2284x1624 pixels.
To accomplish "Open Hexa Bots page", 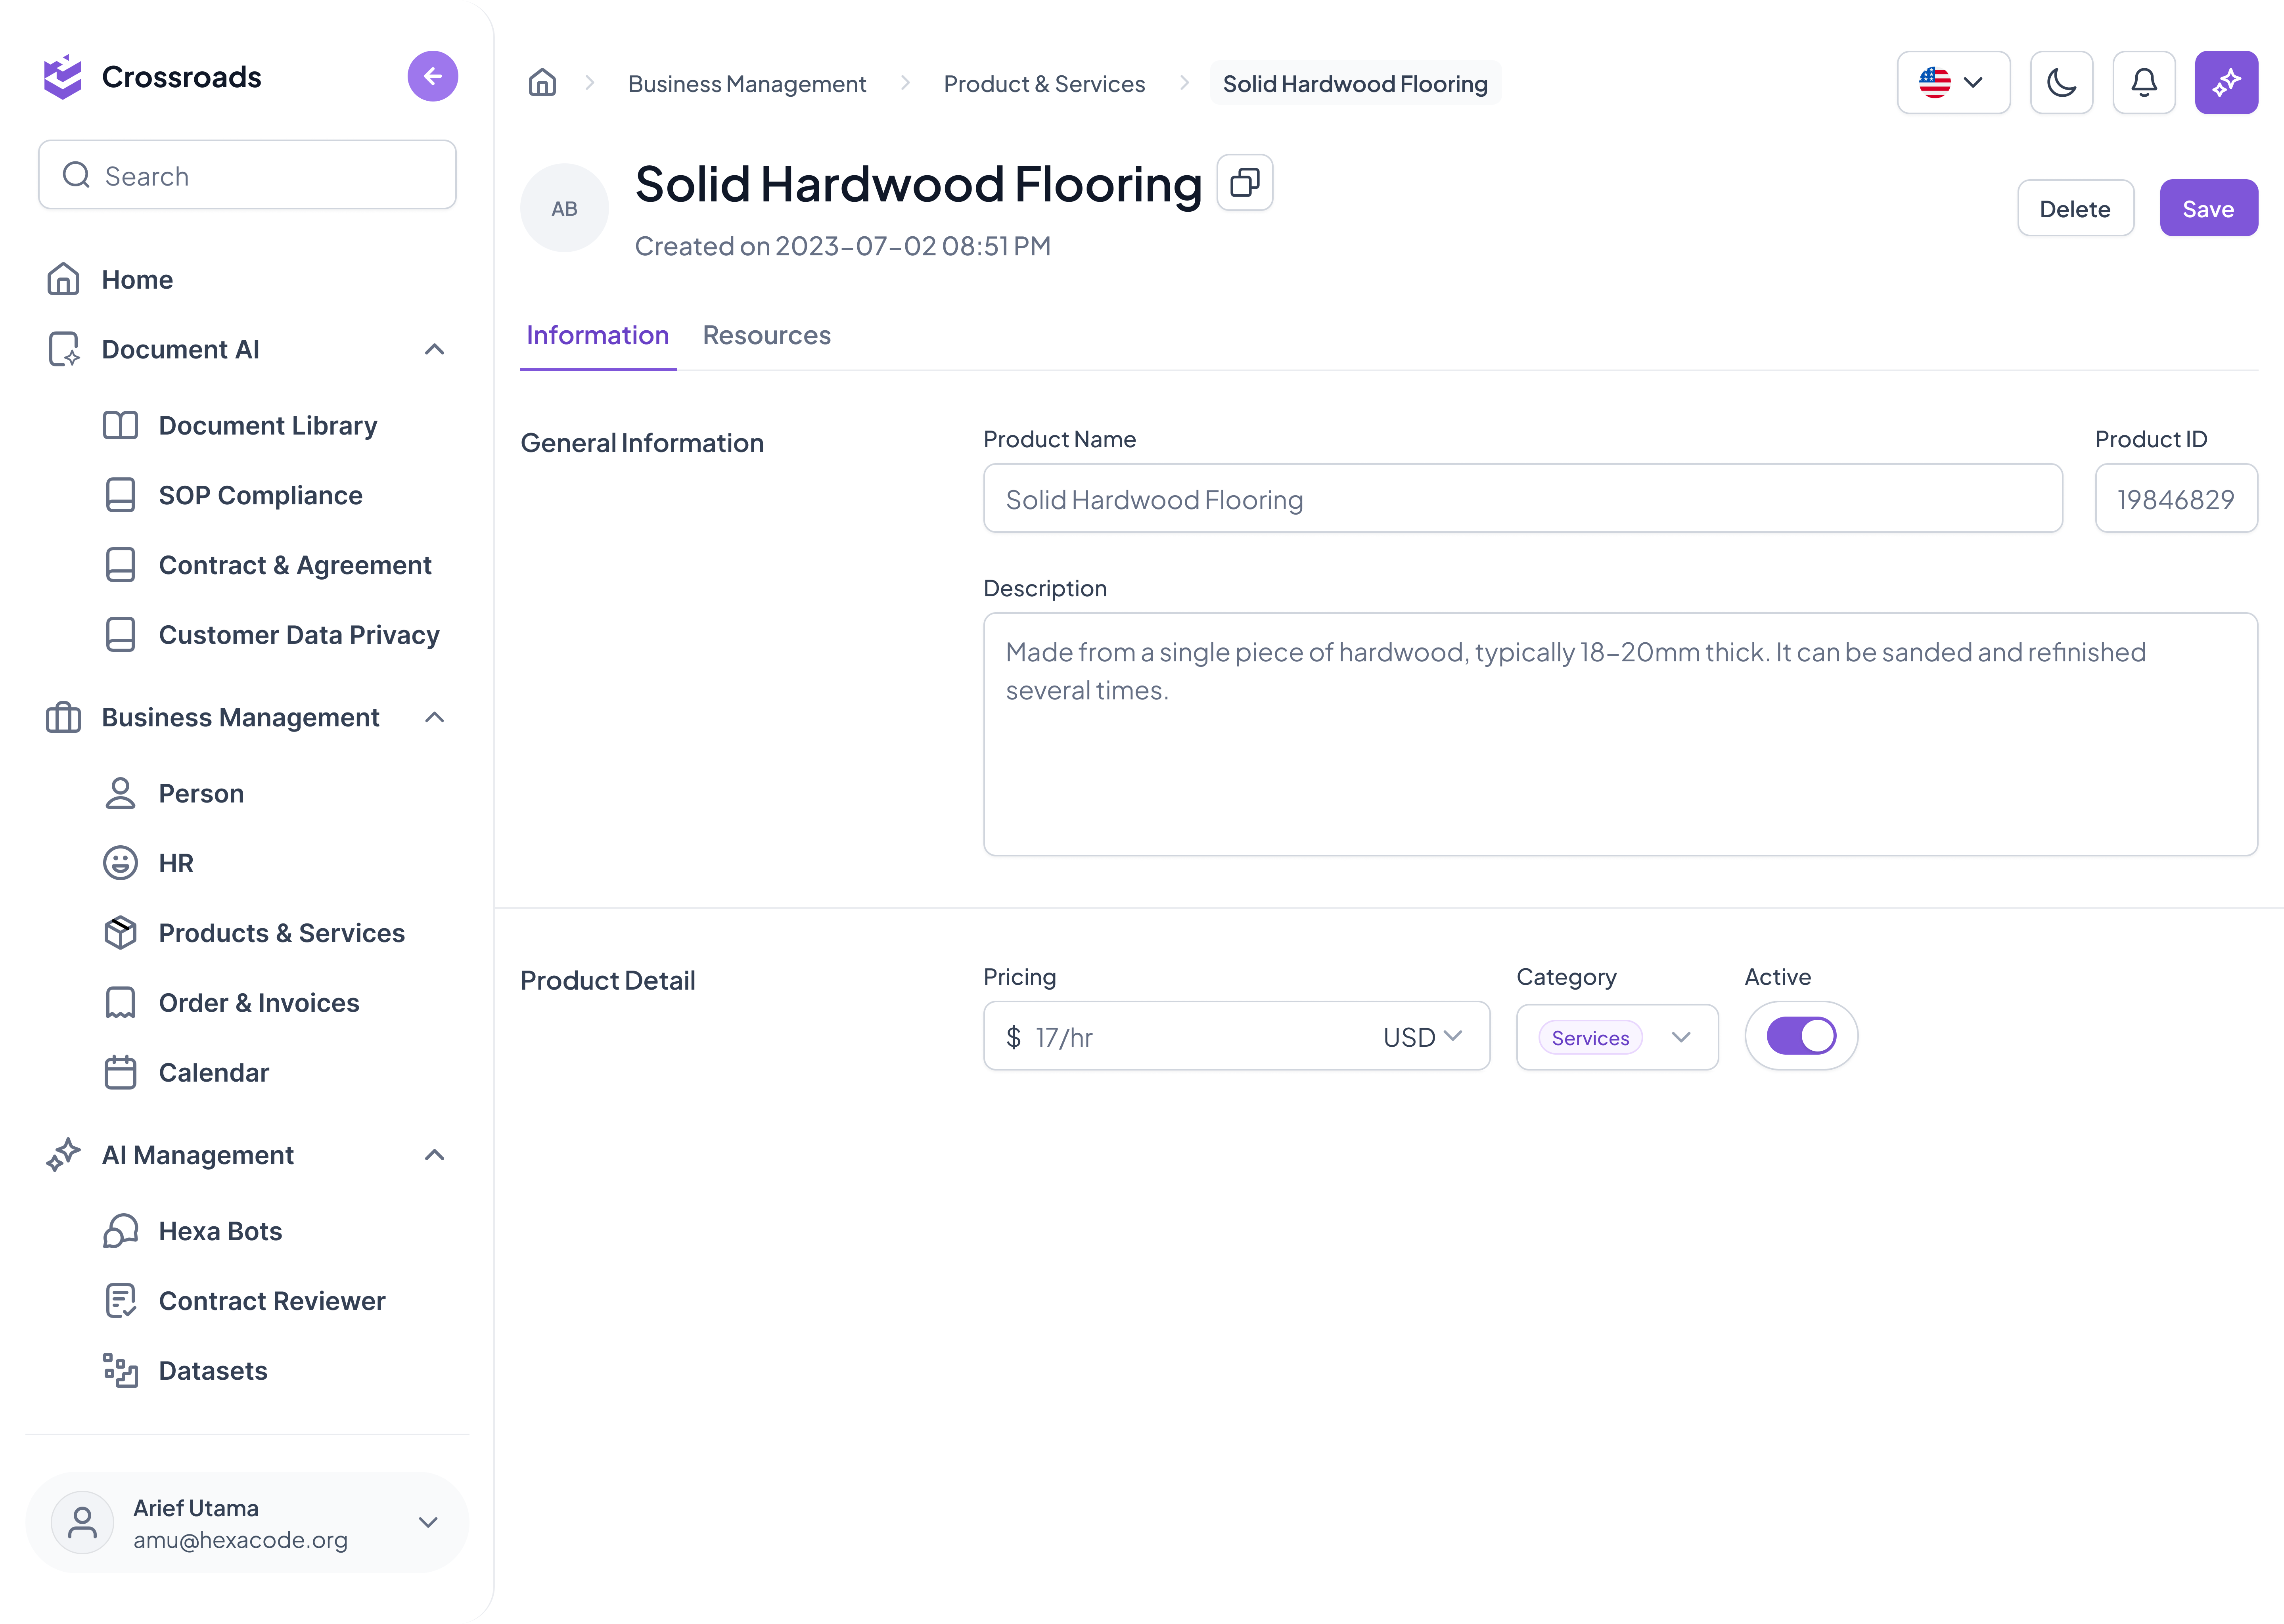I will [220, 1231].
